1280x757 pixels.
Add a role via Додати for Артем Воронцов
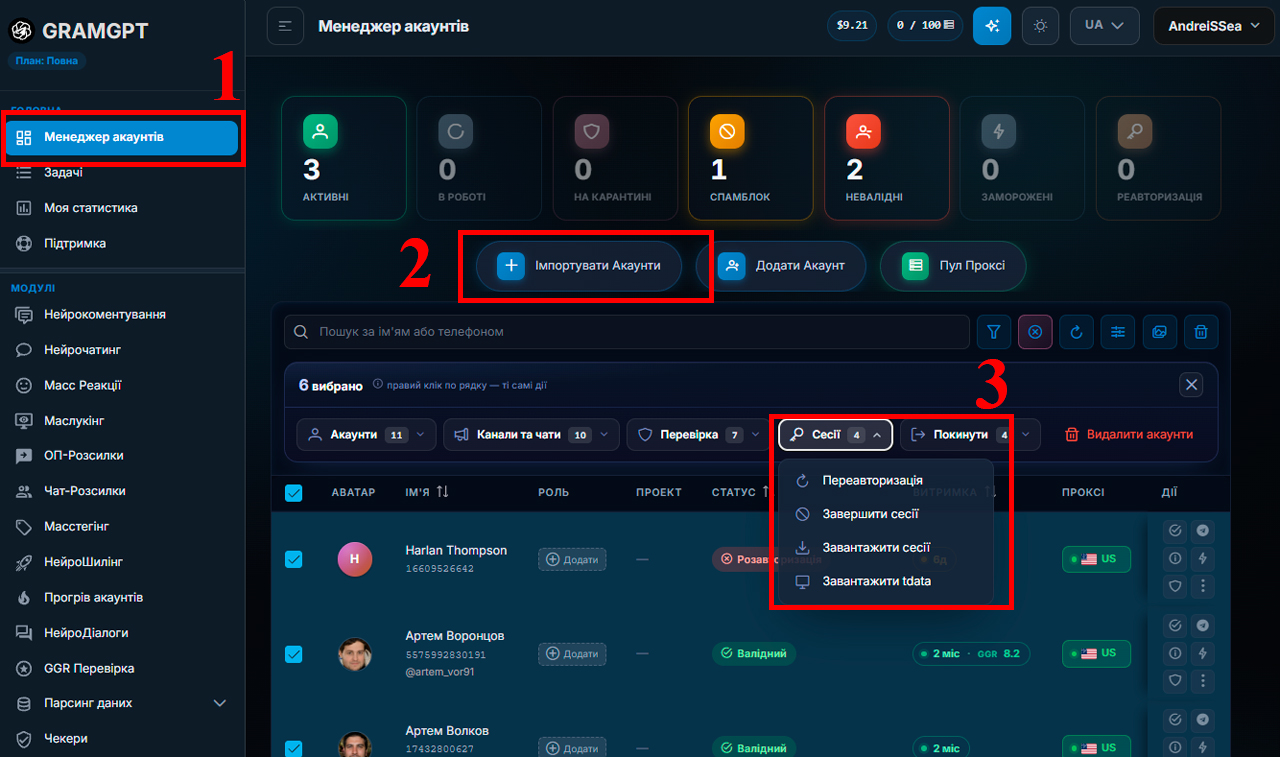point(572,654)
